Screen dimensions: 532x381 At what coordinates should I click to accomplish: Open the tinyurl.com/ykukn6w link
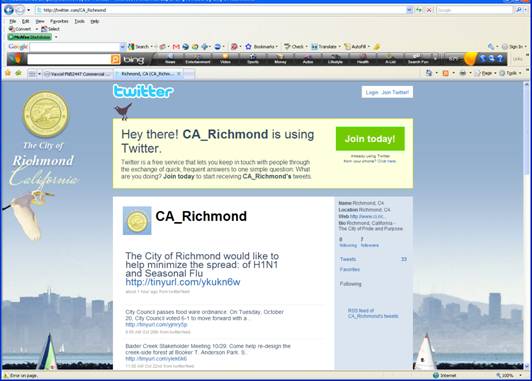tap(183, 282)
